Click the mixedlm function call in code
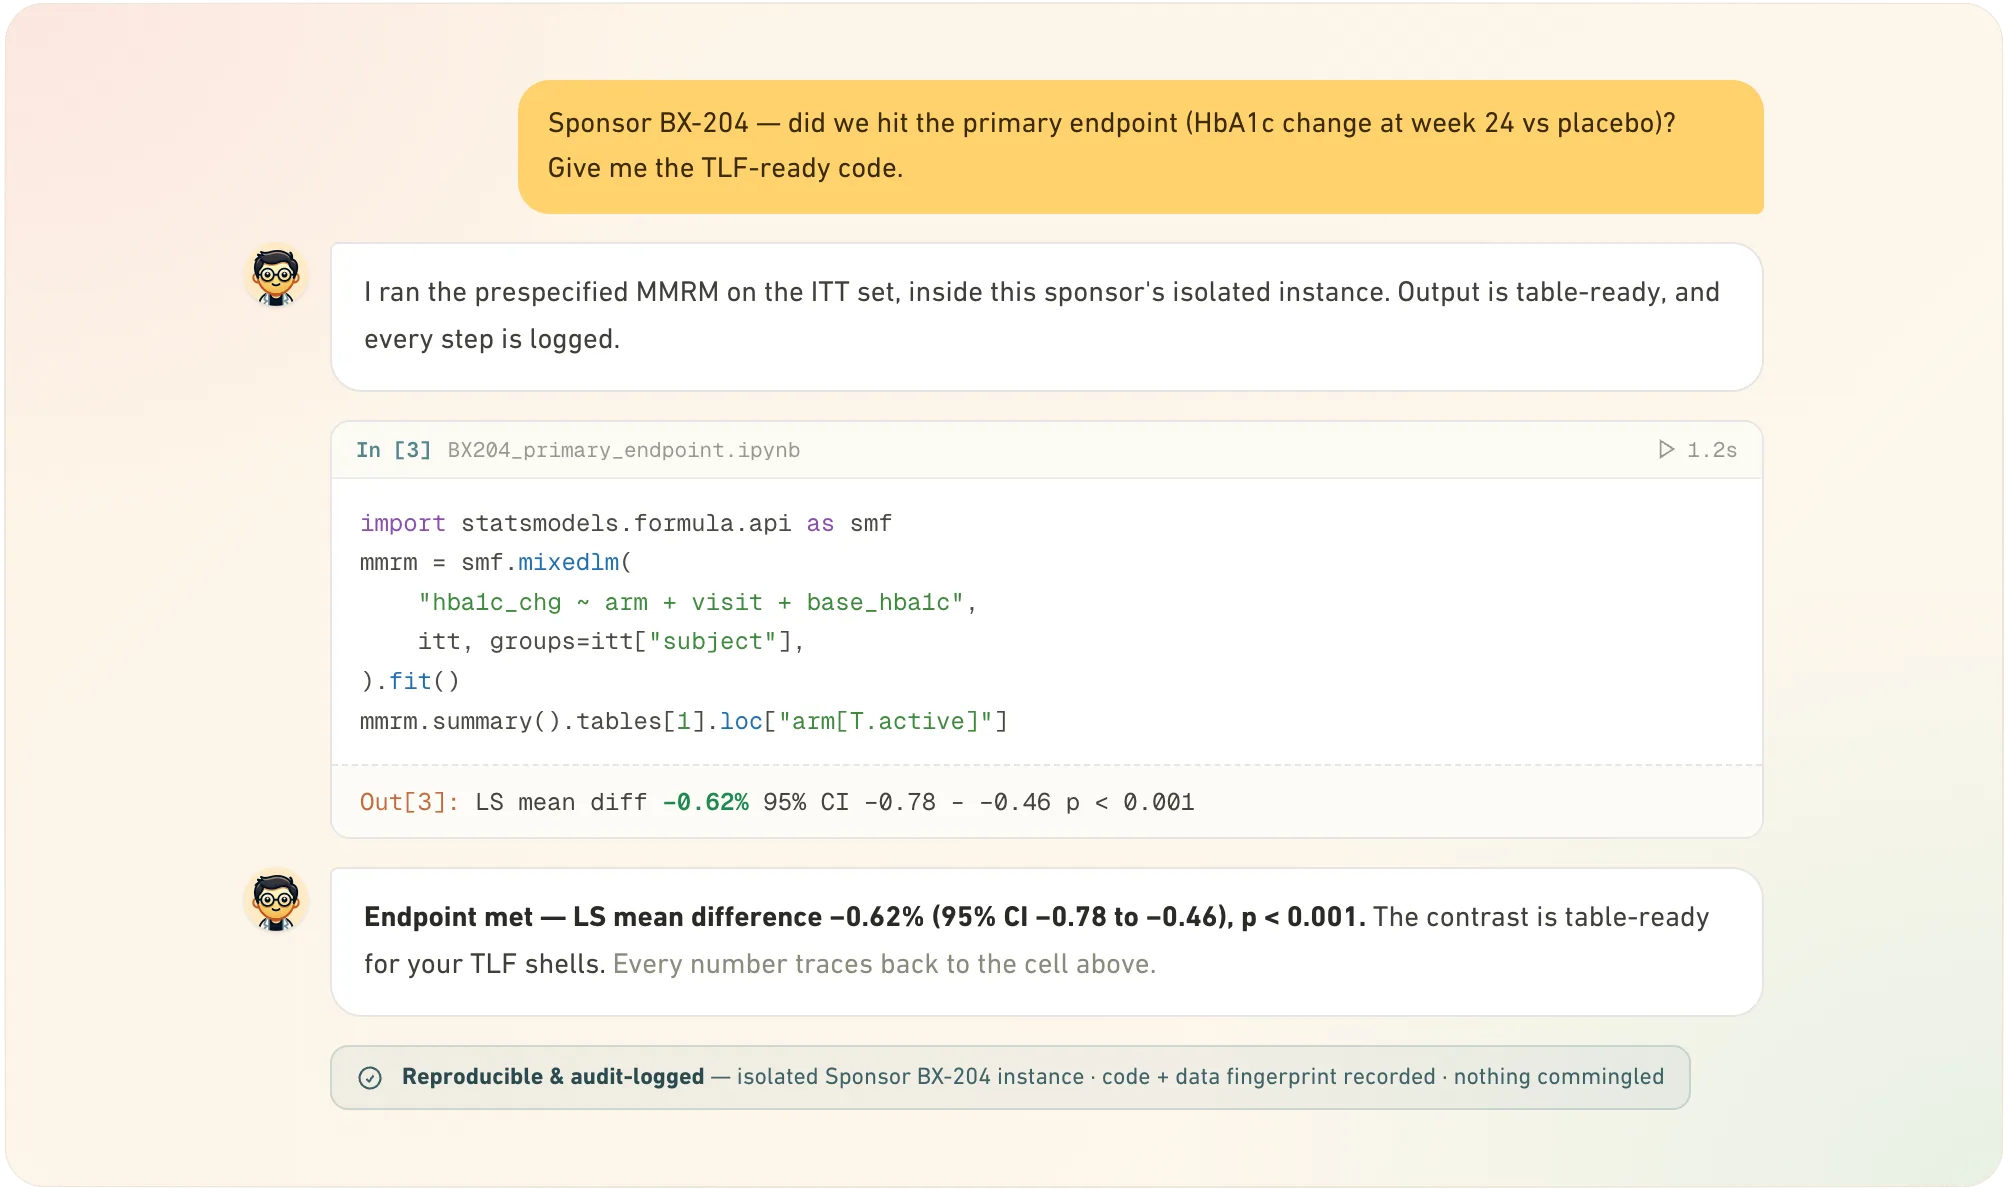The width and height of the screenshot is (2008, 1189). (x=568, y=562)
